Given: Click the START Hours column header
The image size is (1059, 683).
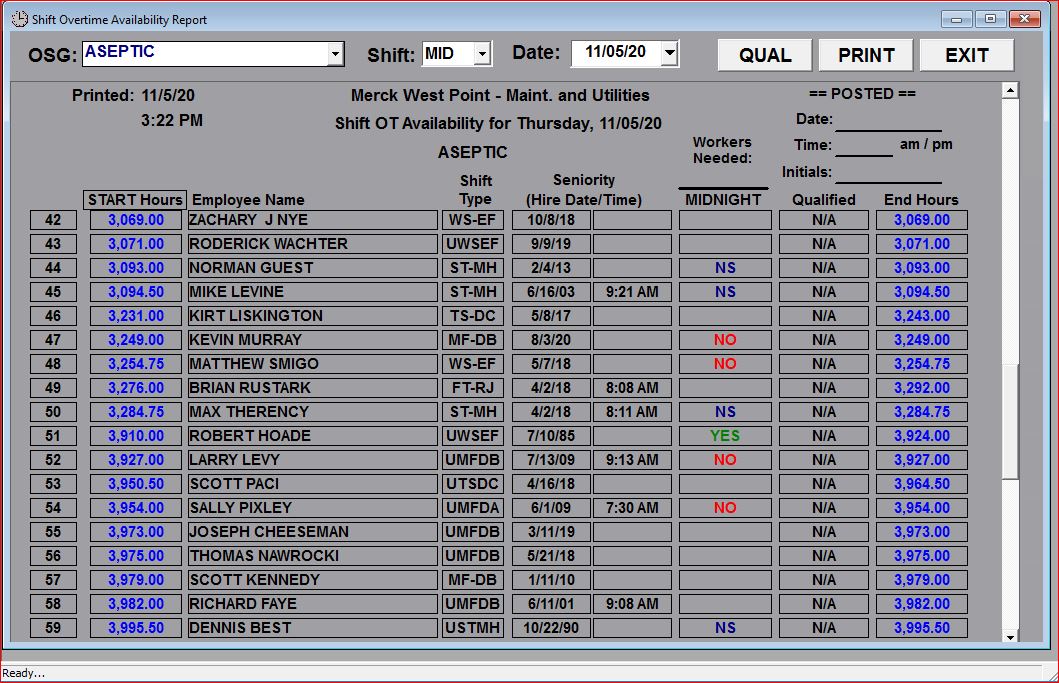Looking at the screenshot, I should click(136, 199).
